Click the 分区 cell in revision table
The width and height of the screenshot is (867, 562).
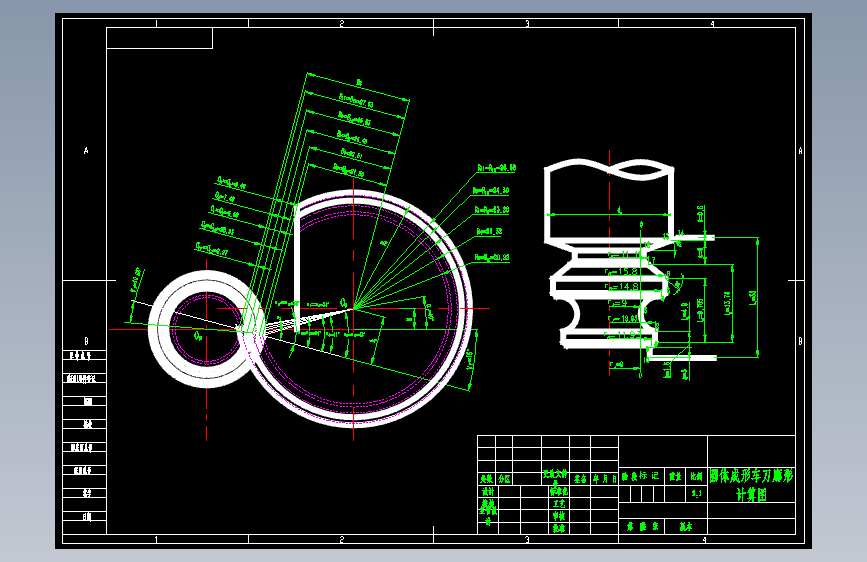click(504, 479)
